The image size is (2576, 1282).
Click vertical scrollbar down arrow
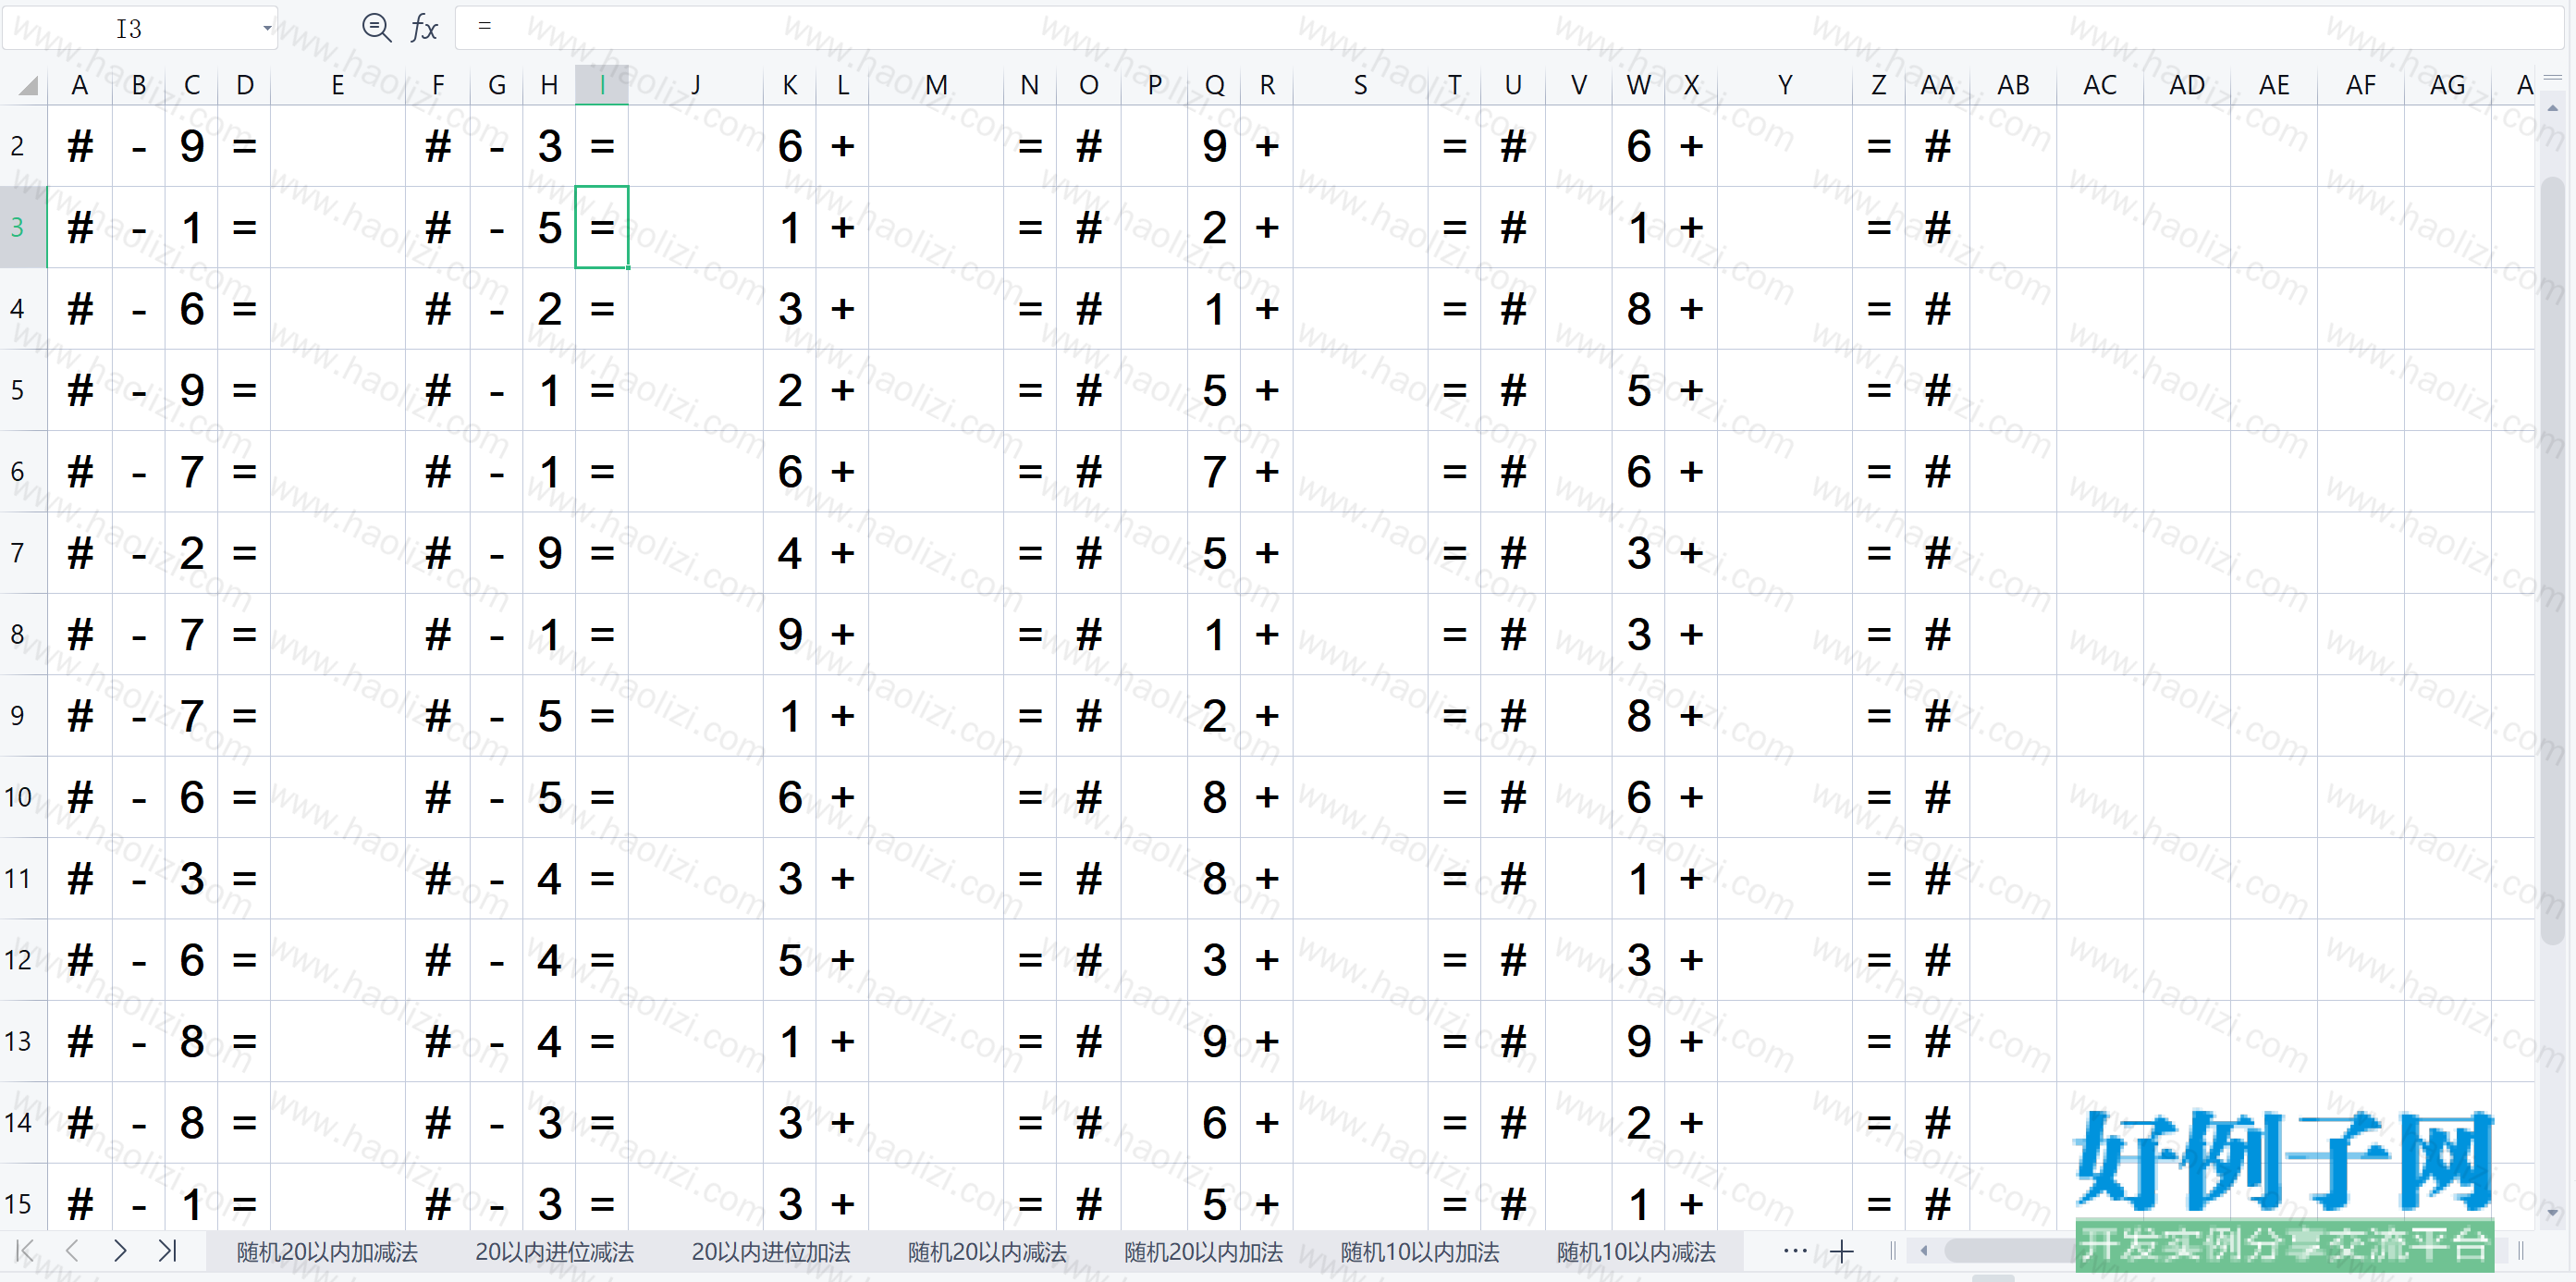tap(2553, 1212)
